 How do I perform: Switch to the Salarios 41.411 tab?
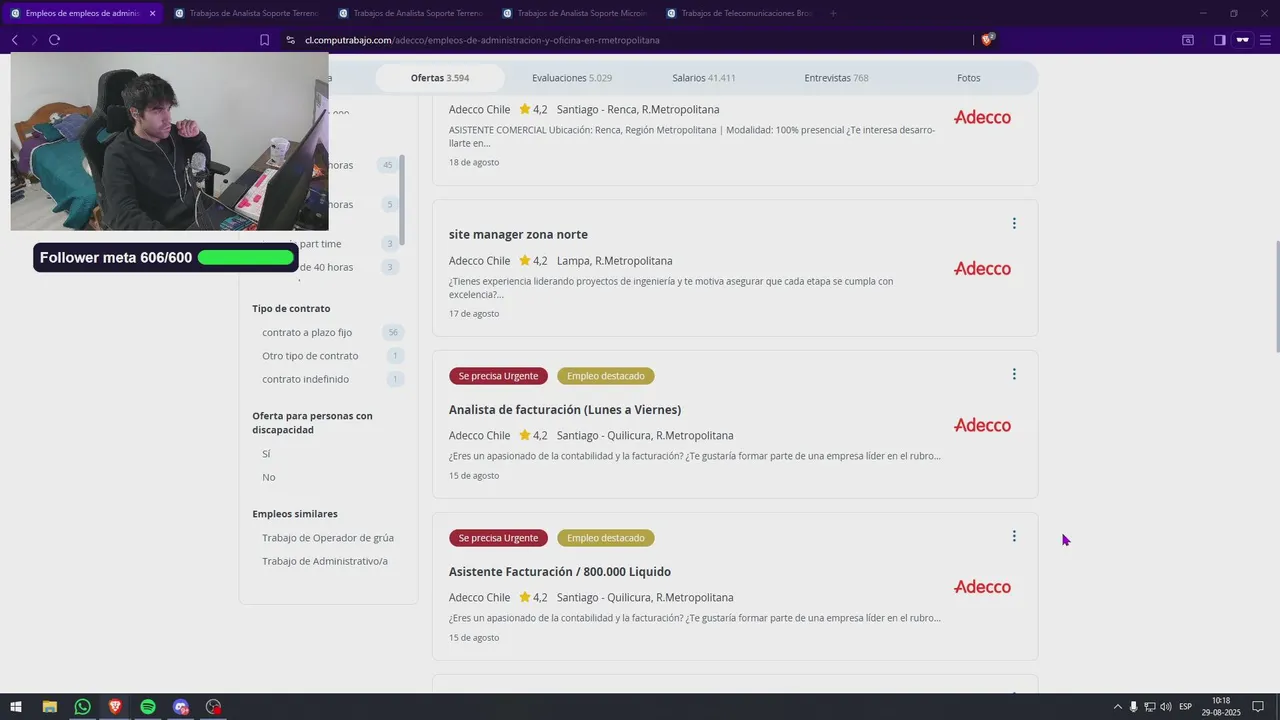704,78
